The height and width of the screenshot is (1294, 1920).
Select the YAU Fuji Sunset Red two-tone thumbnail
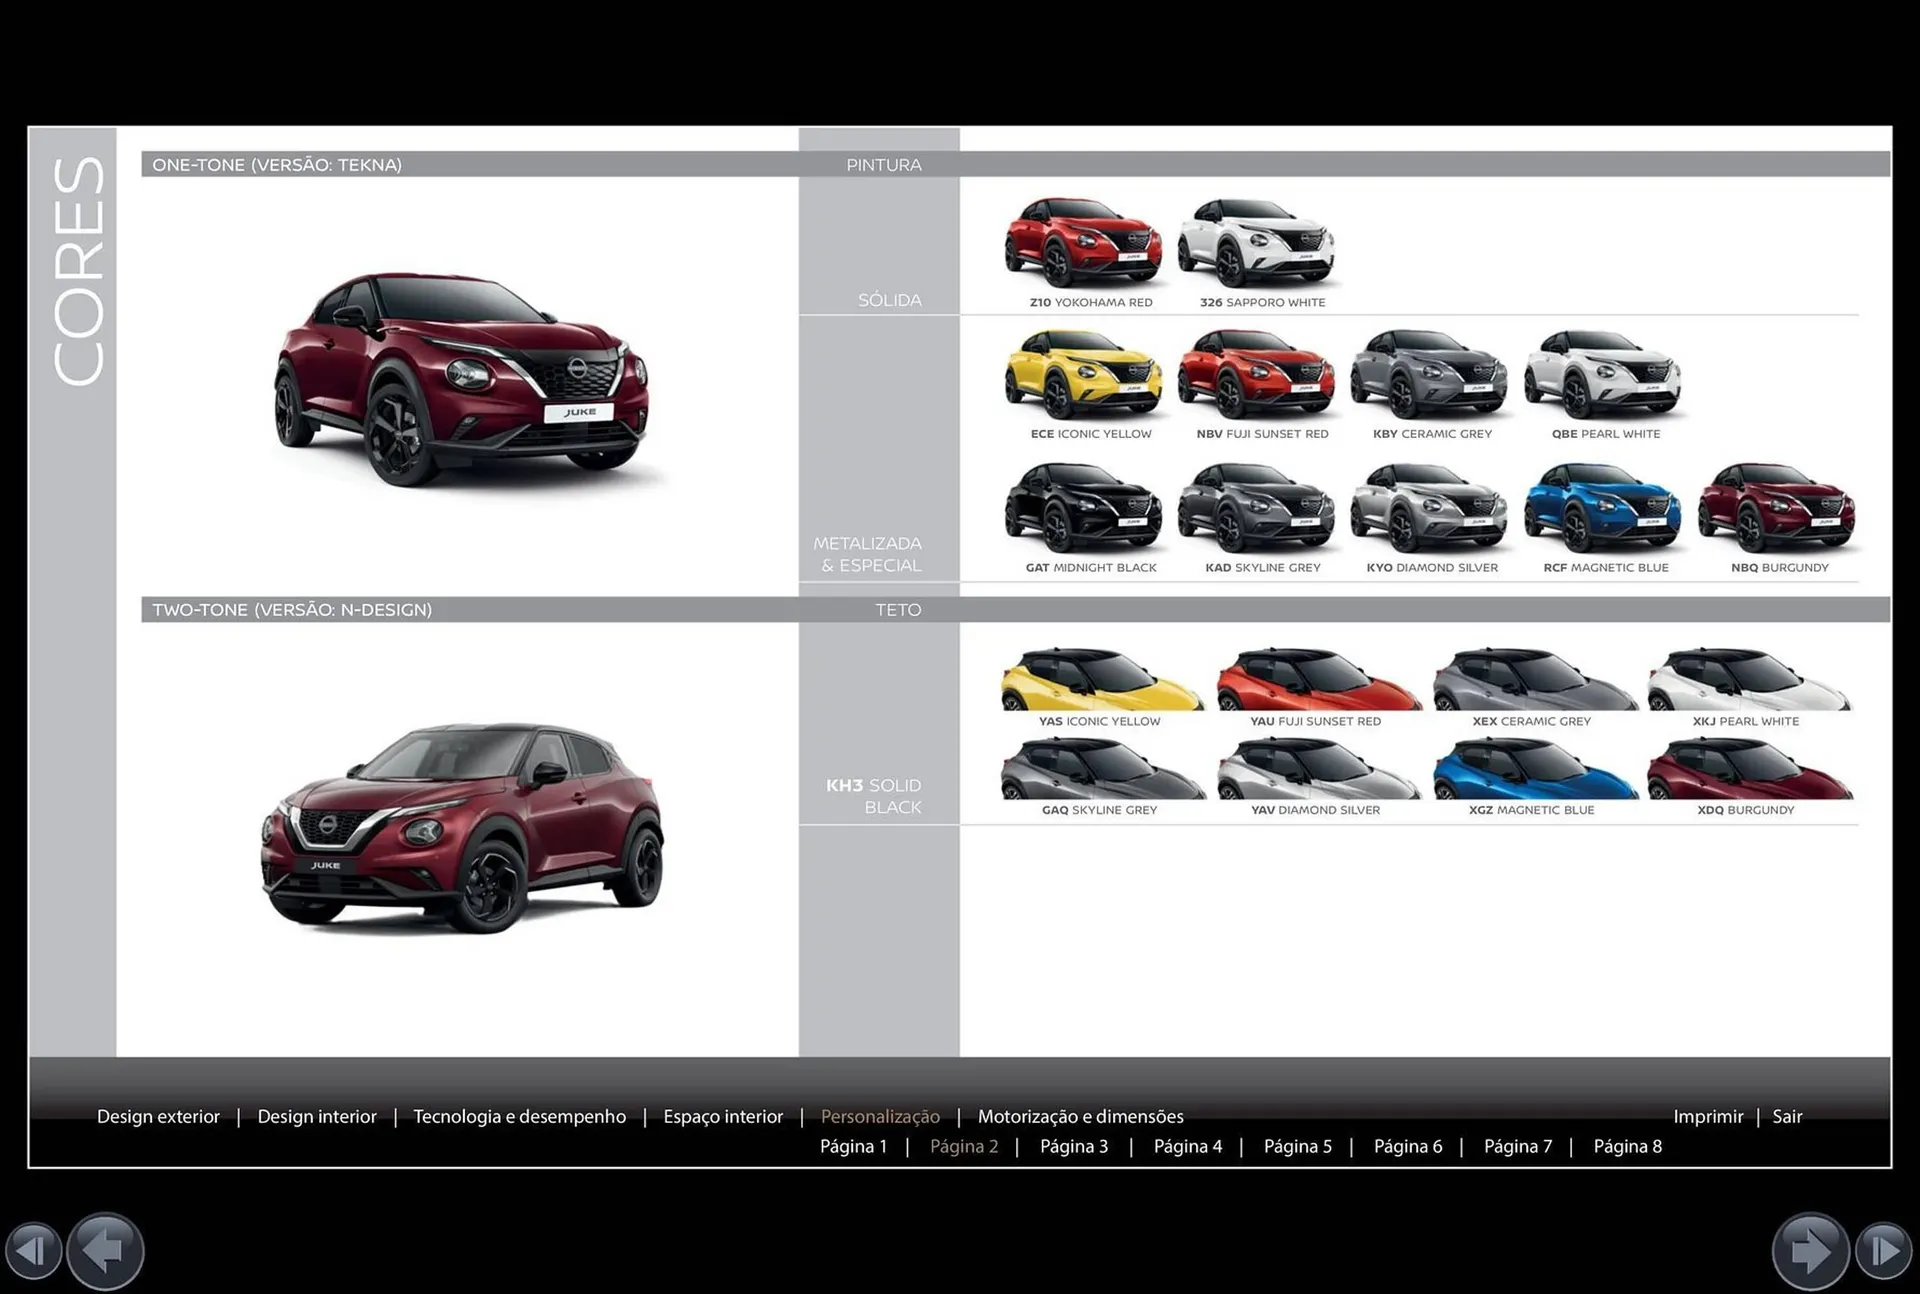1314,678
